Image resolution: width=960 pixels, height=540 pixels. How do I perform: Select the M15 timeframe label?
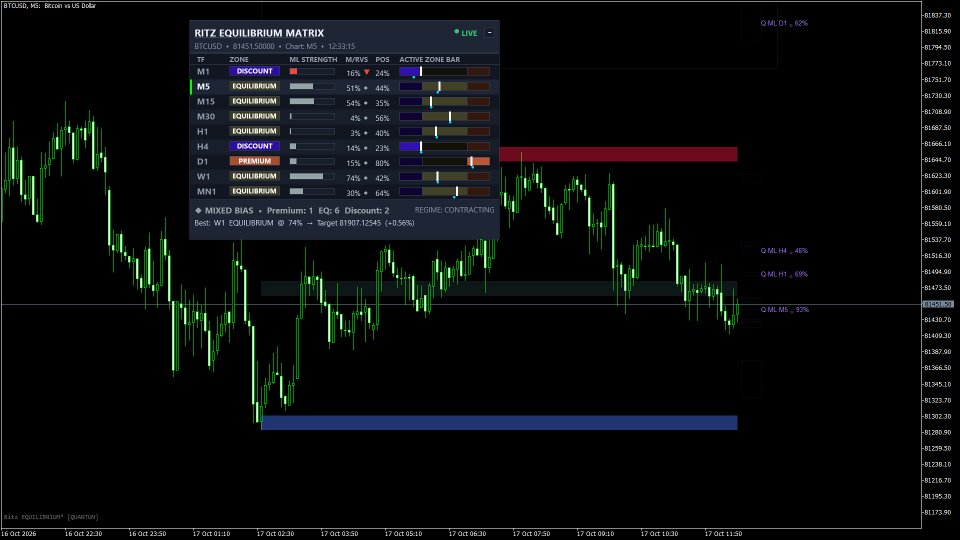pyautogui.click(x=206, y=102)
